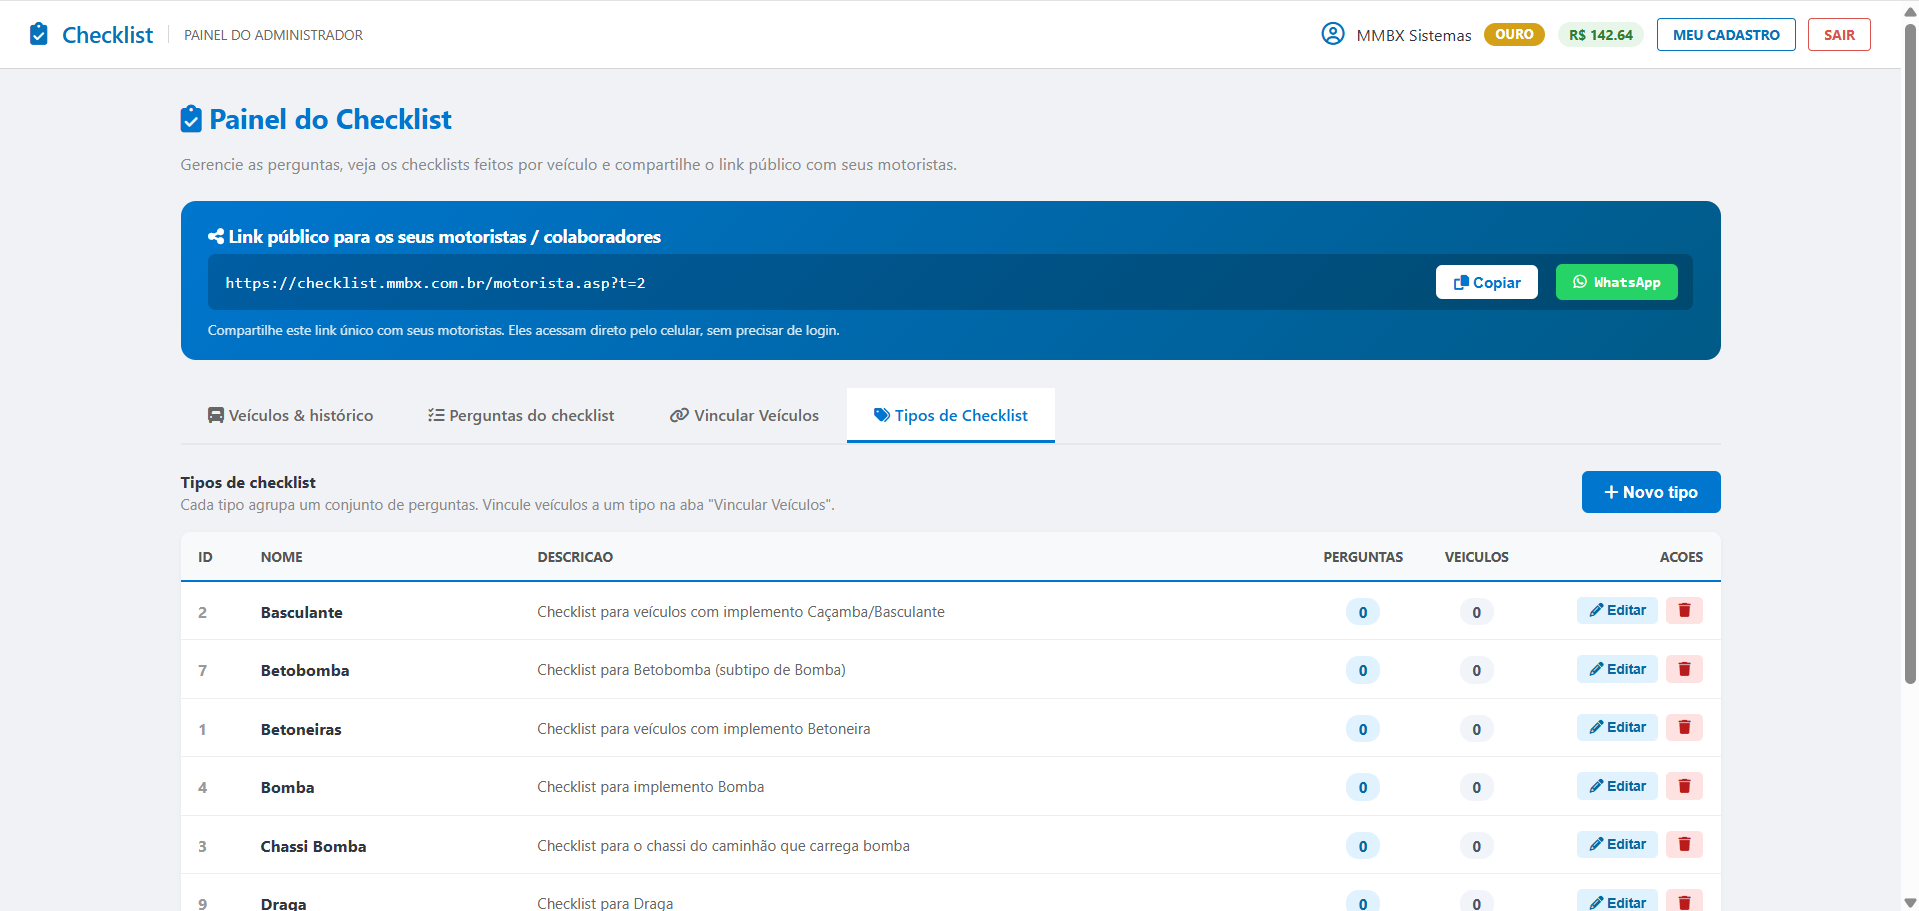Select Tipos de Checklist tab
Screen dimensions: 1919x911
(x=951, y=415)
